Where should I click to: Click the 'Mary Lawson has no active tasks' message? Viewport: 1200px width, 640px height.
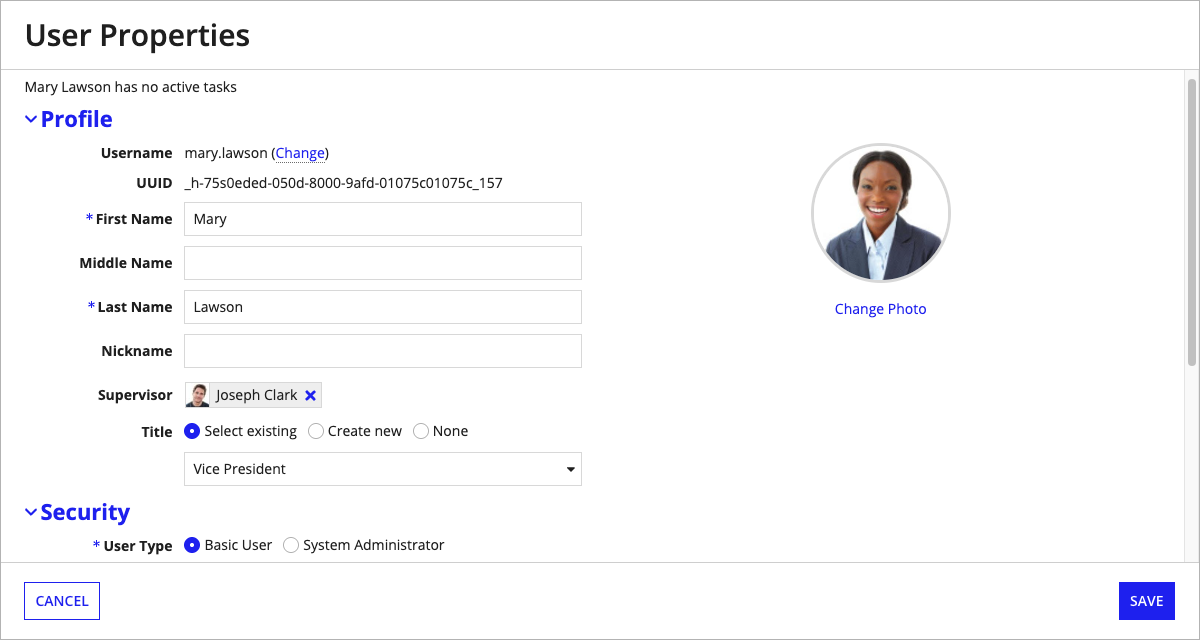131,87
